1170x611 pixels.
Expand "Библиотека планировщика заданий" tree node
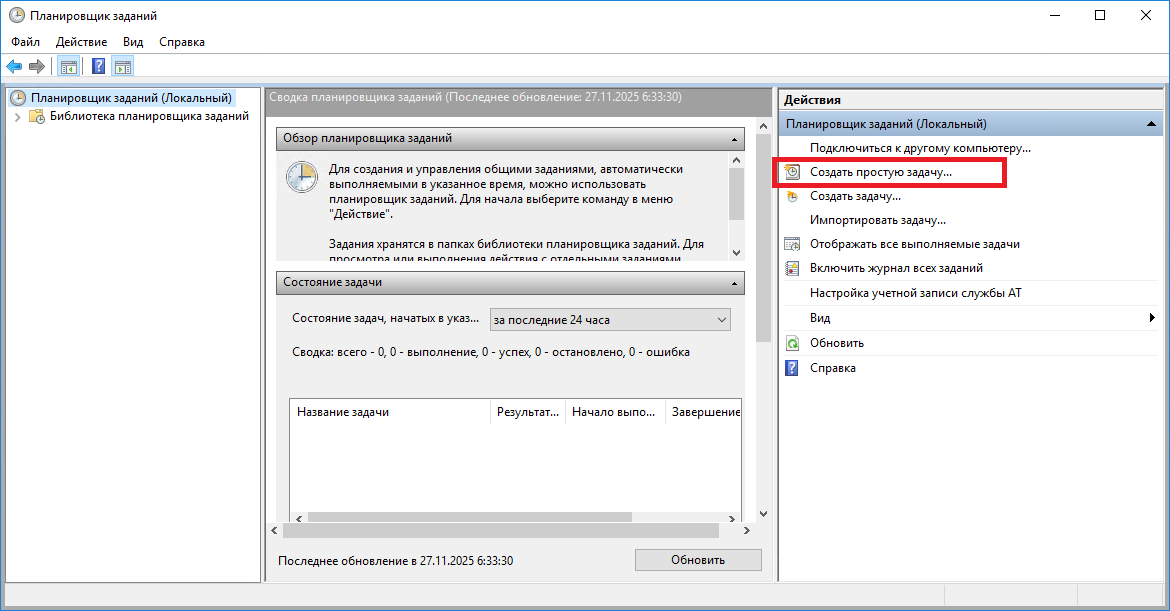pyautogui.click(x=17, y=117)
